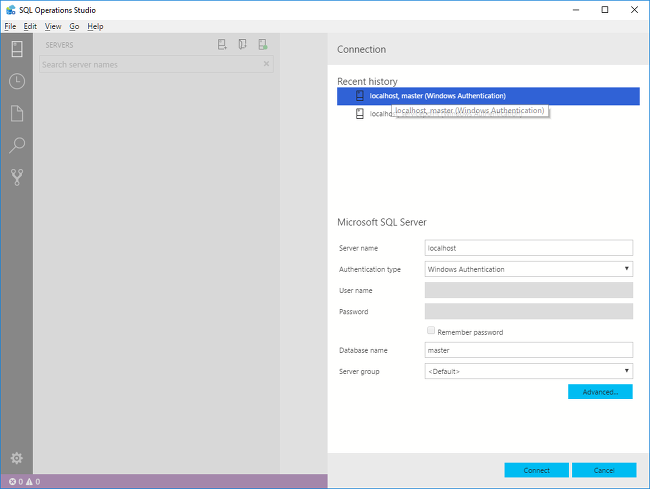Click the Authentication type label
This screenshot has height=489, width=650.
tap(370, 269)
